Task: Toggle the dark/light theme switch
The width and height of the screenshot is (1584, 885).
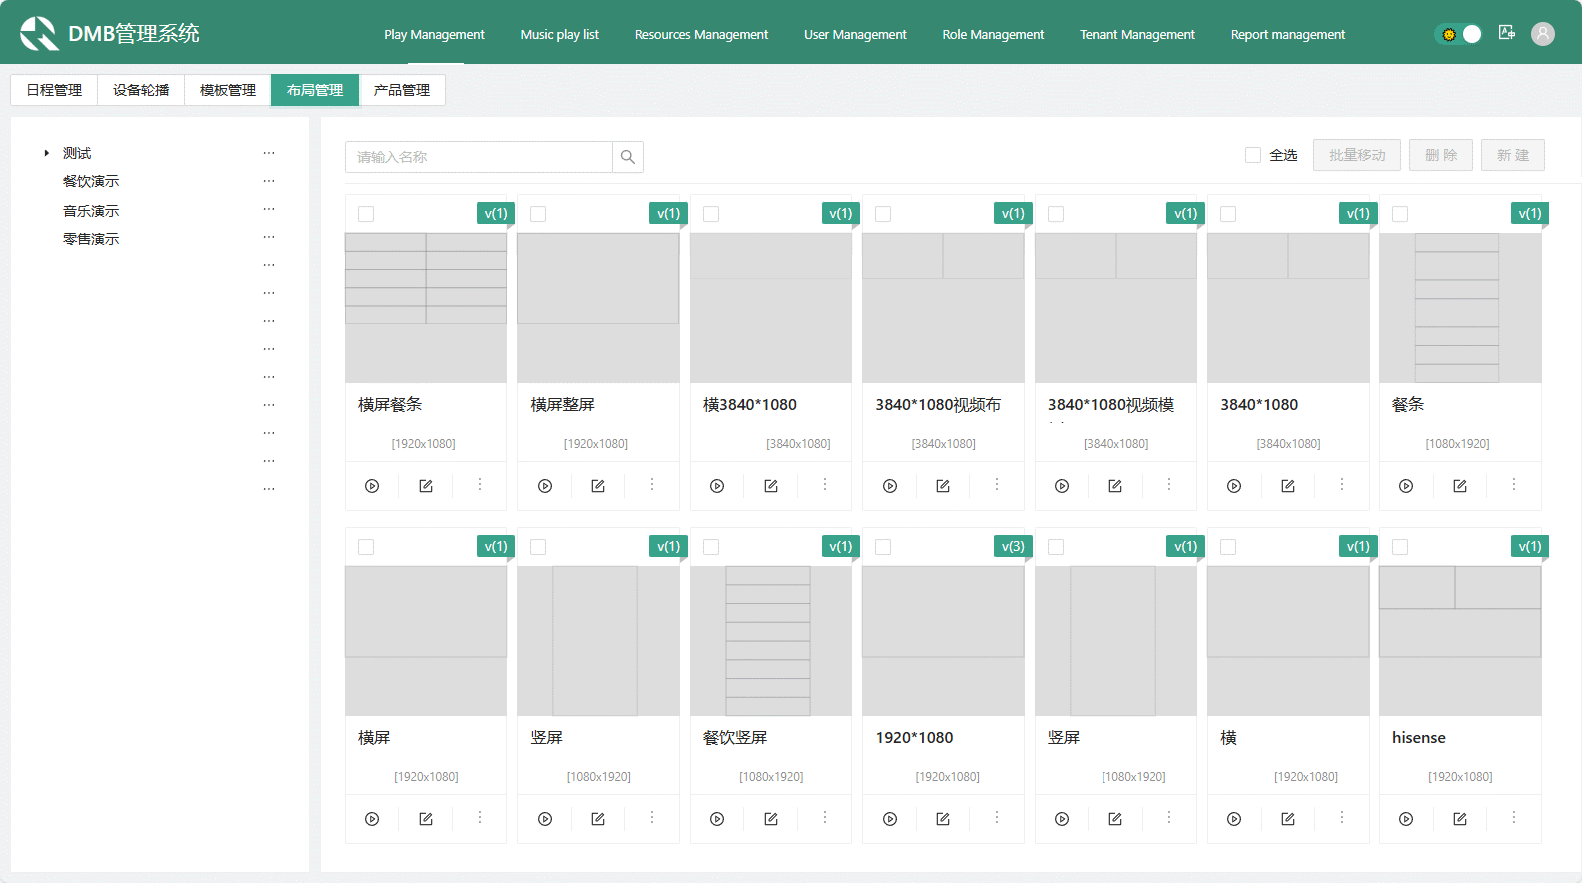Action: tap(1460, 34)
